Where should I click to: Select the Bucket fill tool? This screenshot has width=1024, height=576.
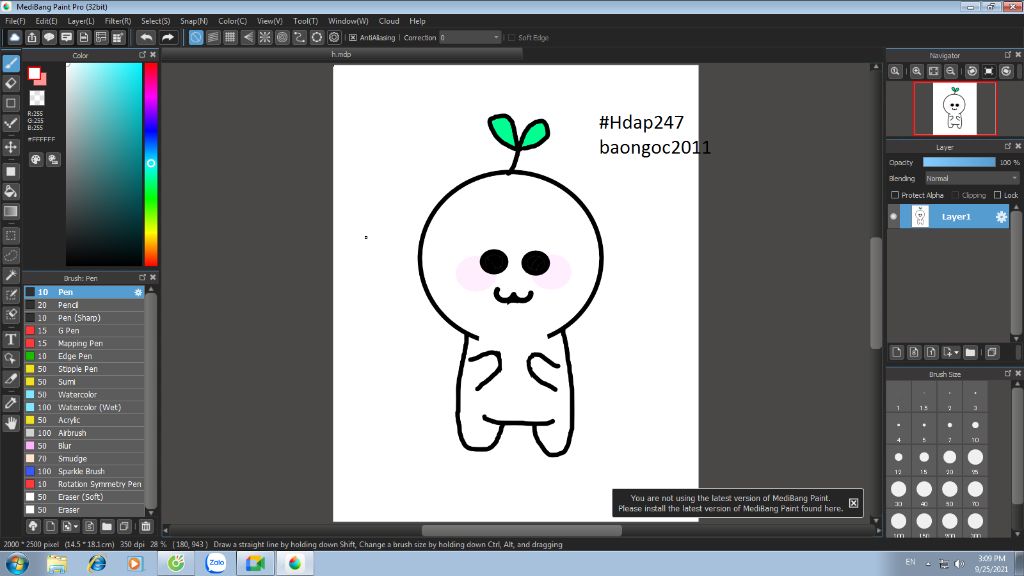(x=11, y=191)
